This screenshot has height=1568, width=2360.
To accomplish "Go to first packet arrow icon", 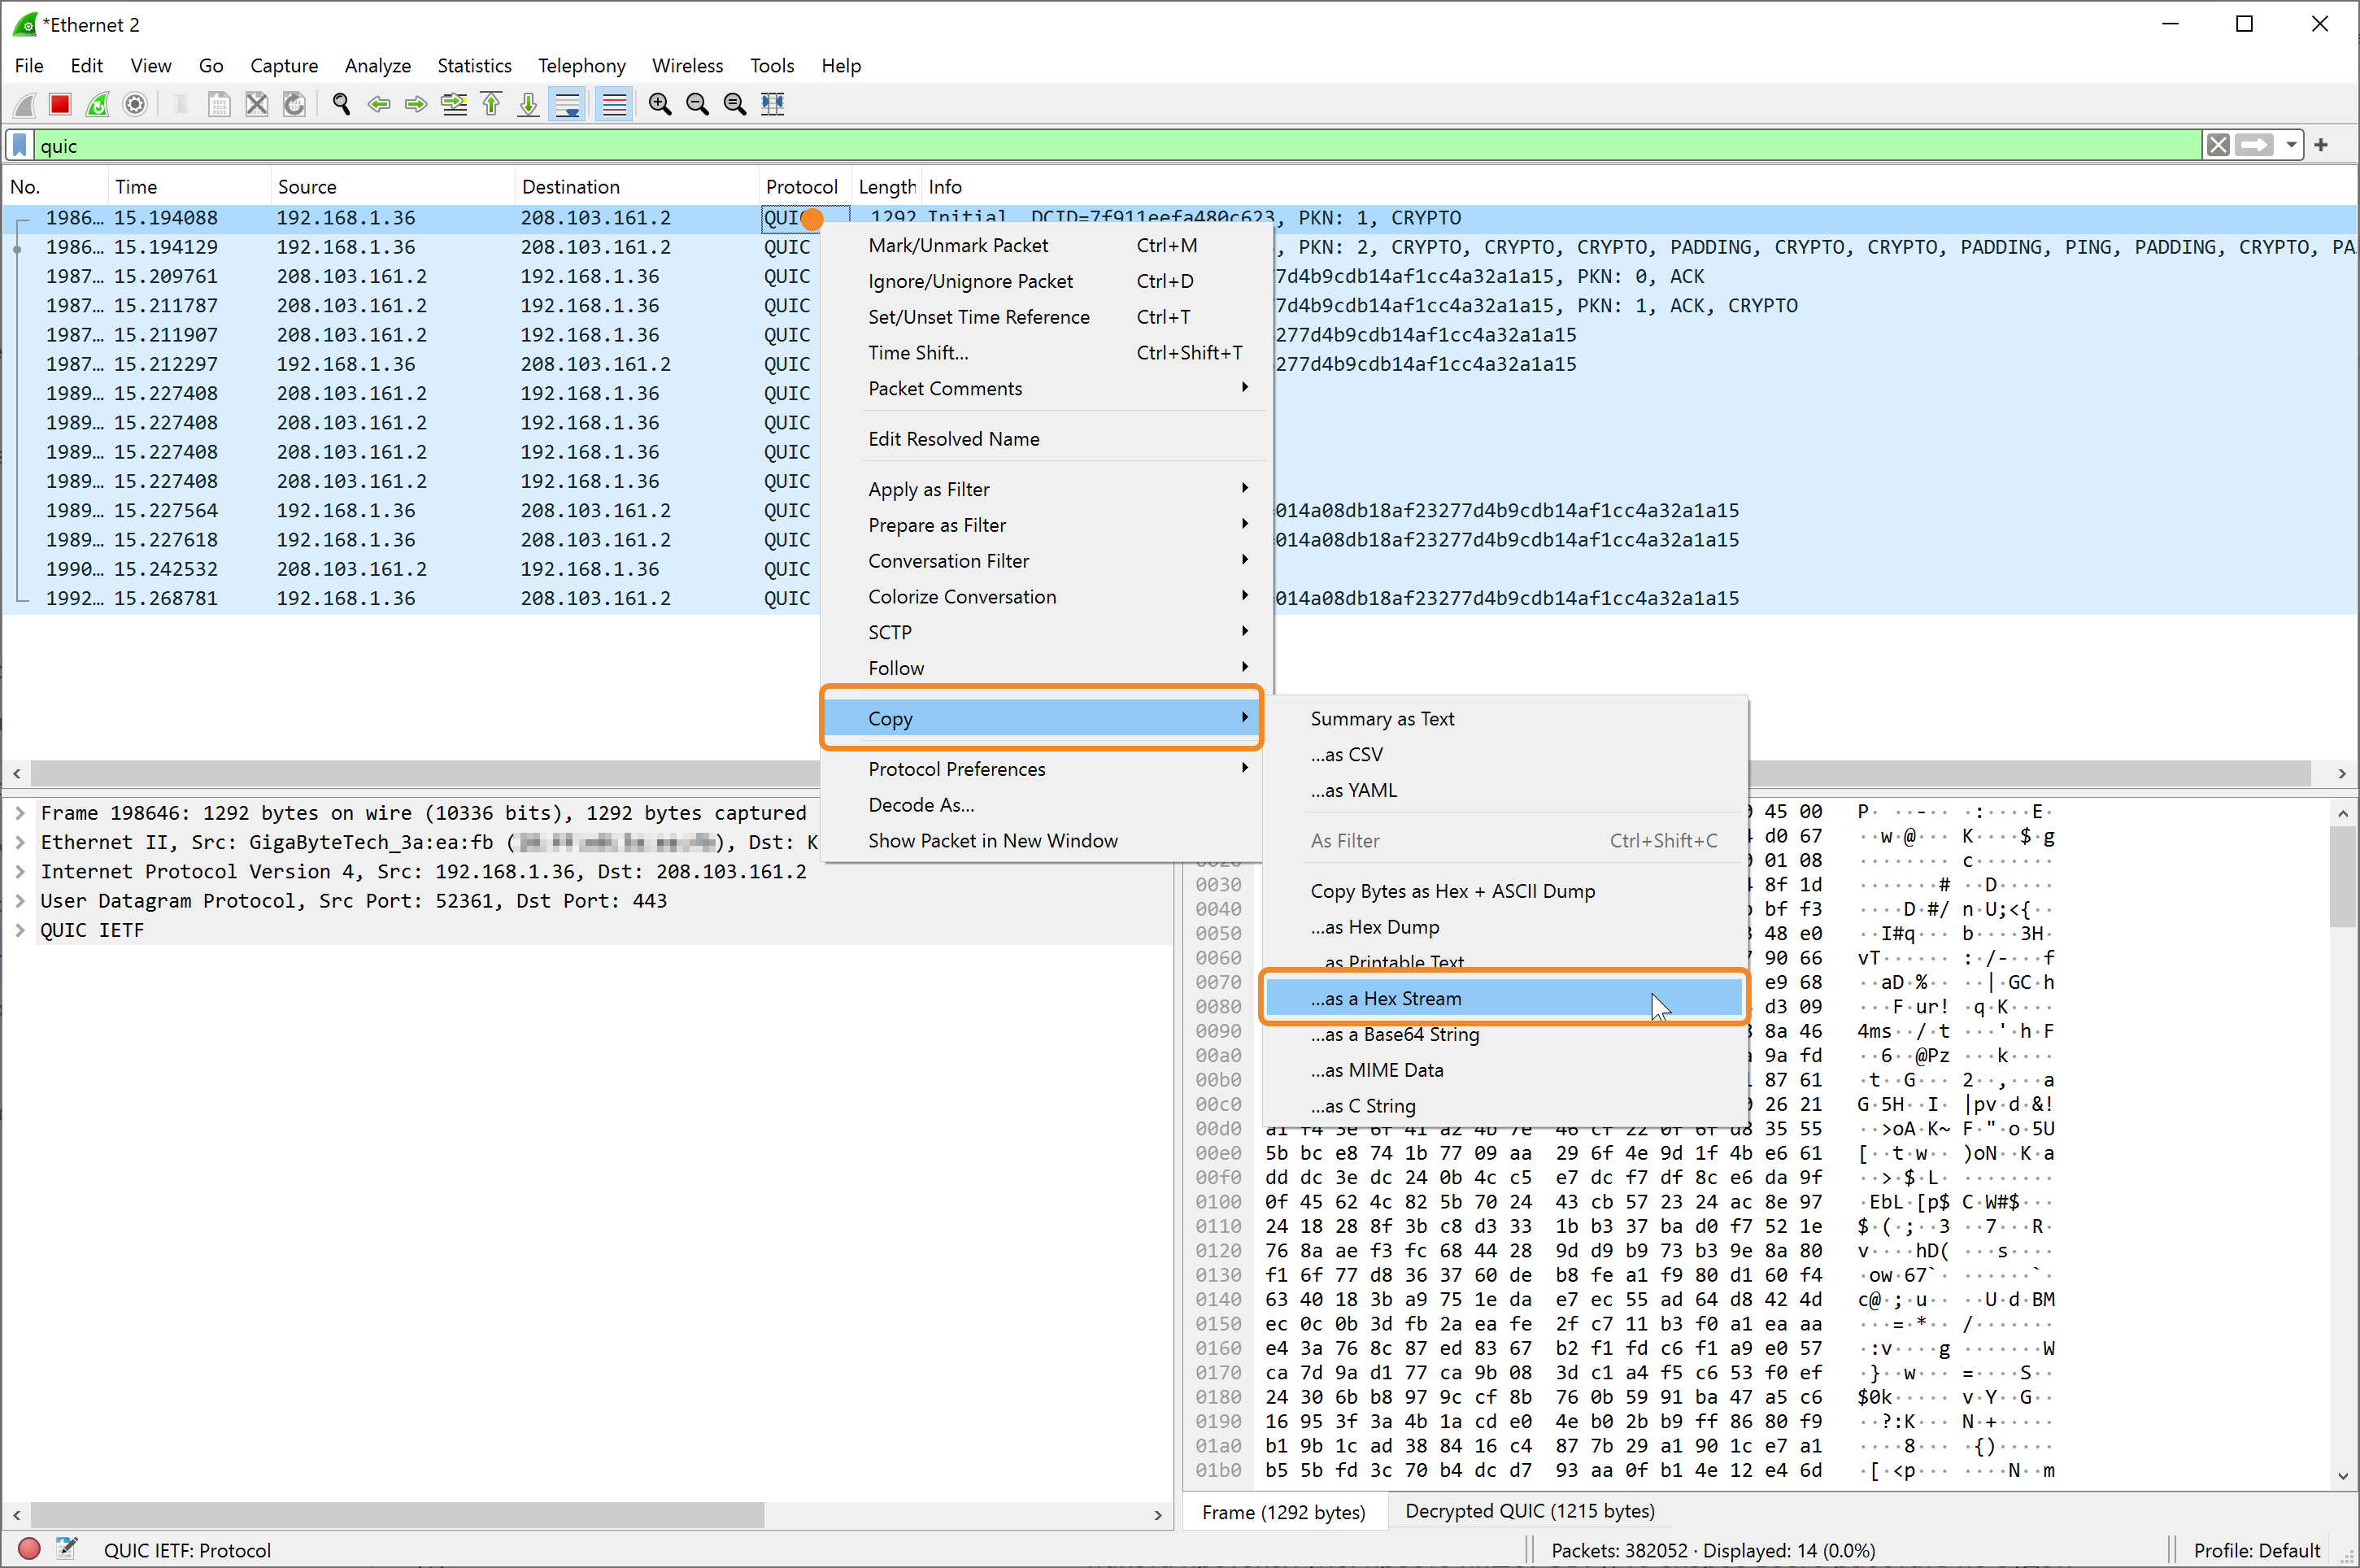I will [492, 104].
